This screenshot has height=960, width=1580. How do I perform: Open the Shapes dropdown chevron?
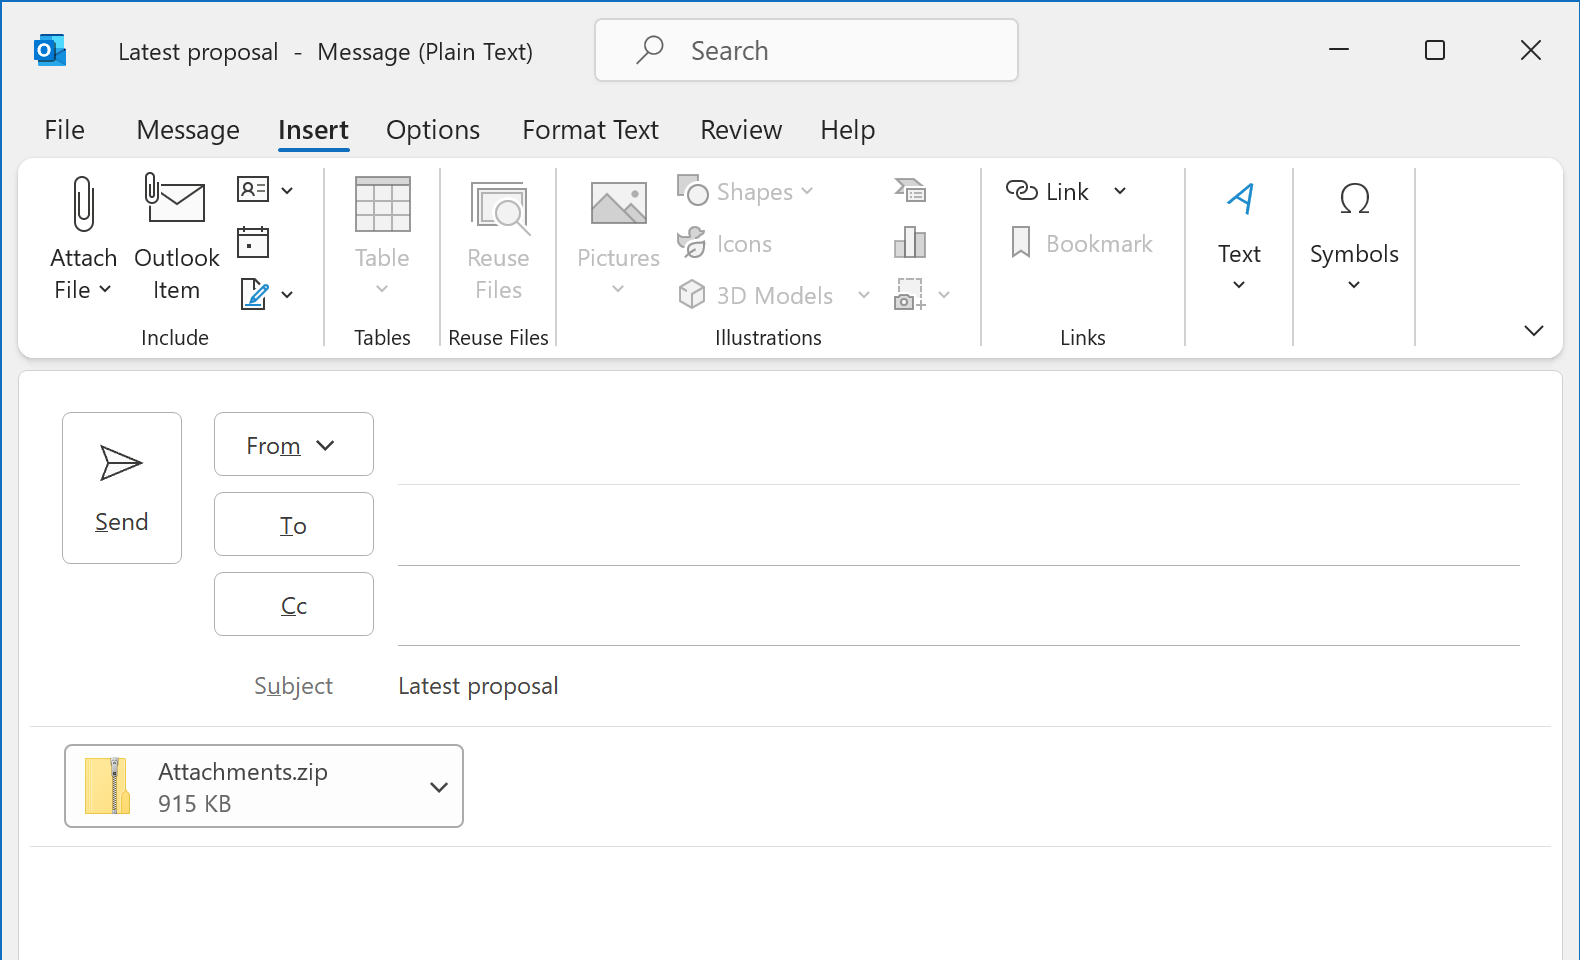(807, 190)
